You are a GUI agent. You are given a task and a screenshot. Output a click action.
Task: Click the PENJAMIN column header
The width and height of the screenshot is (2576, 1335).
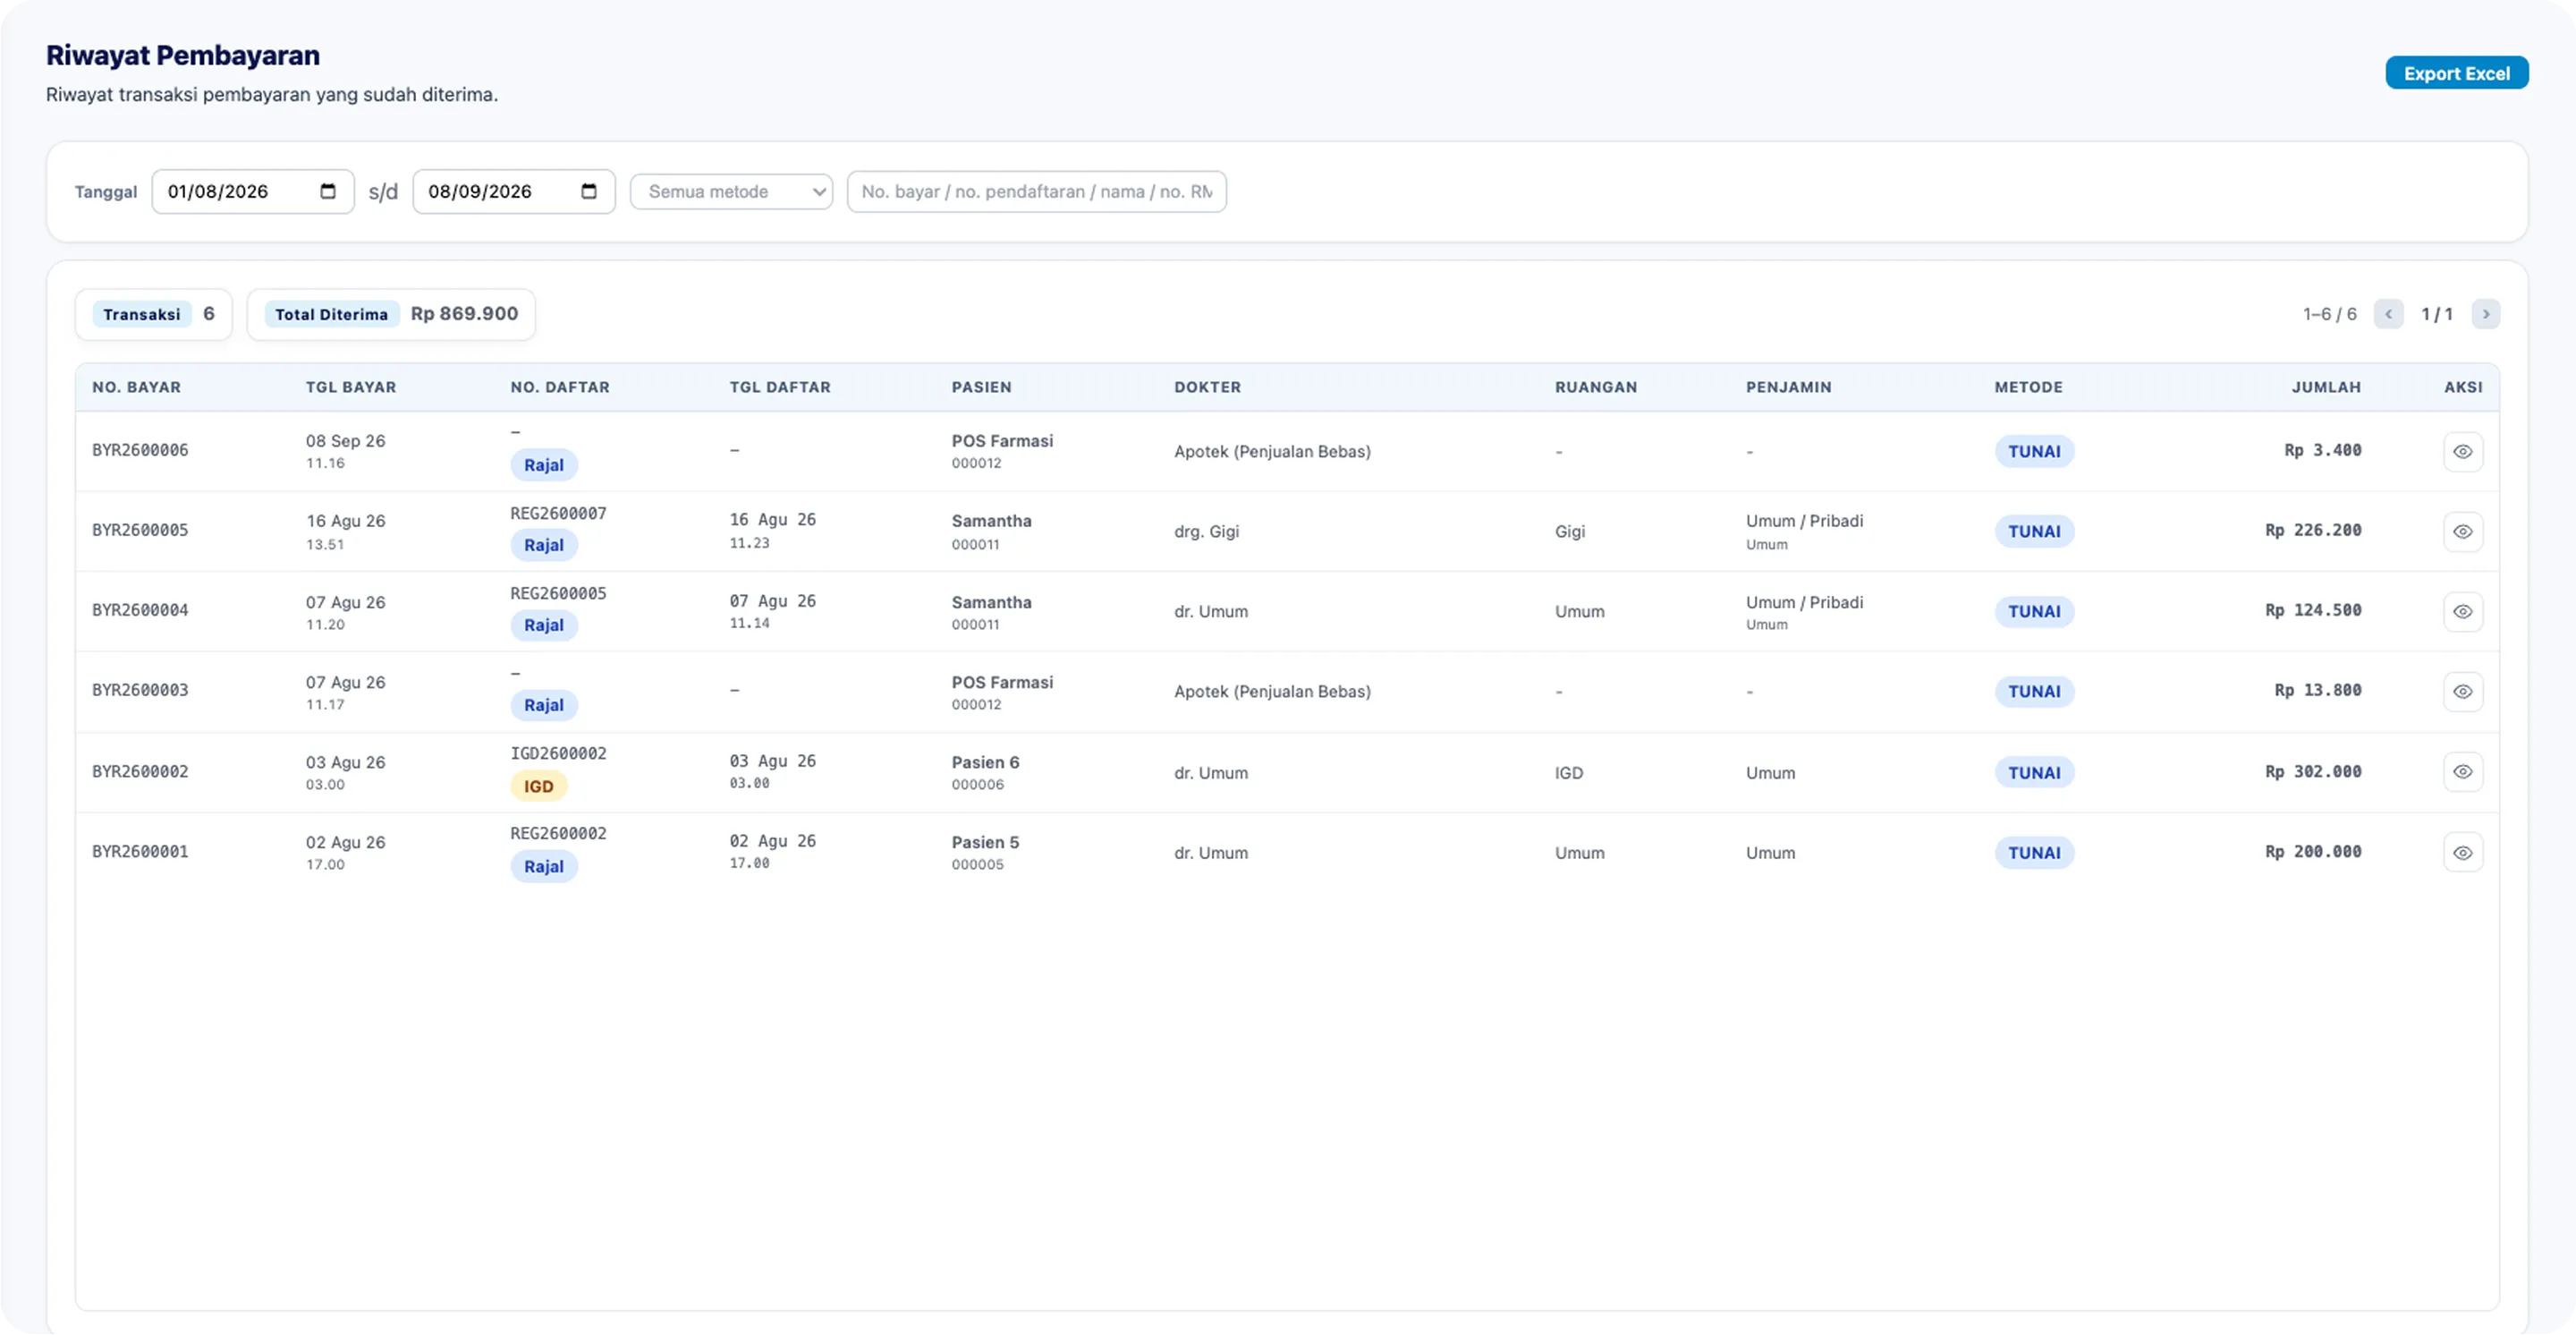click(1788, 387)
